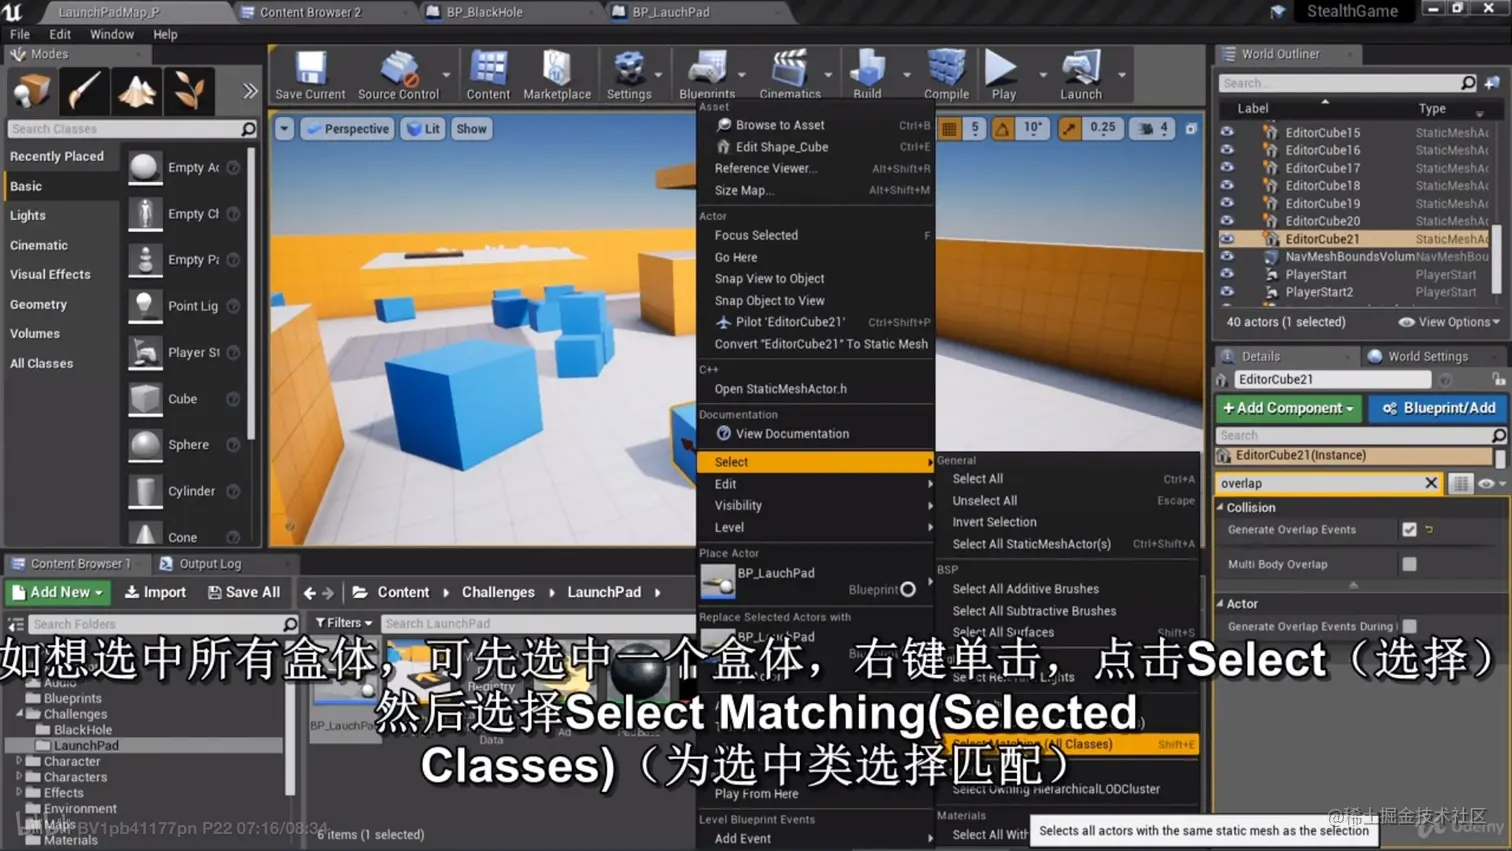Click the camera speed icon in viewport
This screenshot has height=851, width=1512.
click(x=1146, y=128)
